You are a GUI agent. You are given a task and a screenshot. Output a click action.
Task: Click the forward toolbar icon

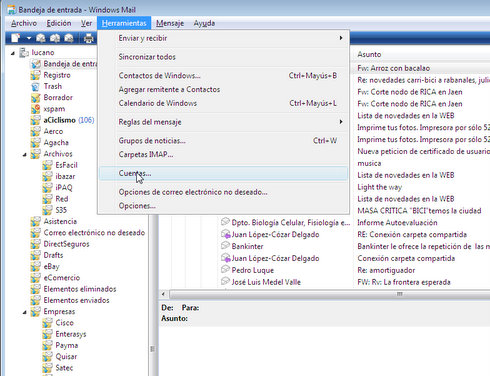(69, 38)
